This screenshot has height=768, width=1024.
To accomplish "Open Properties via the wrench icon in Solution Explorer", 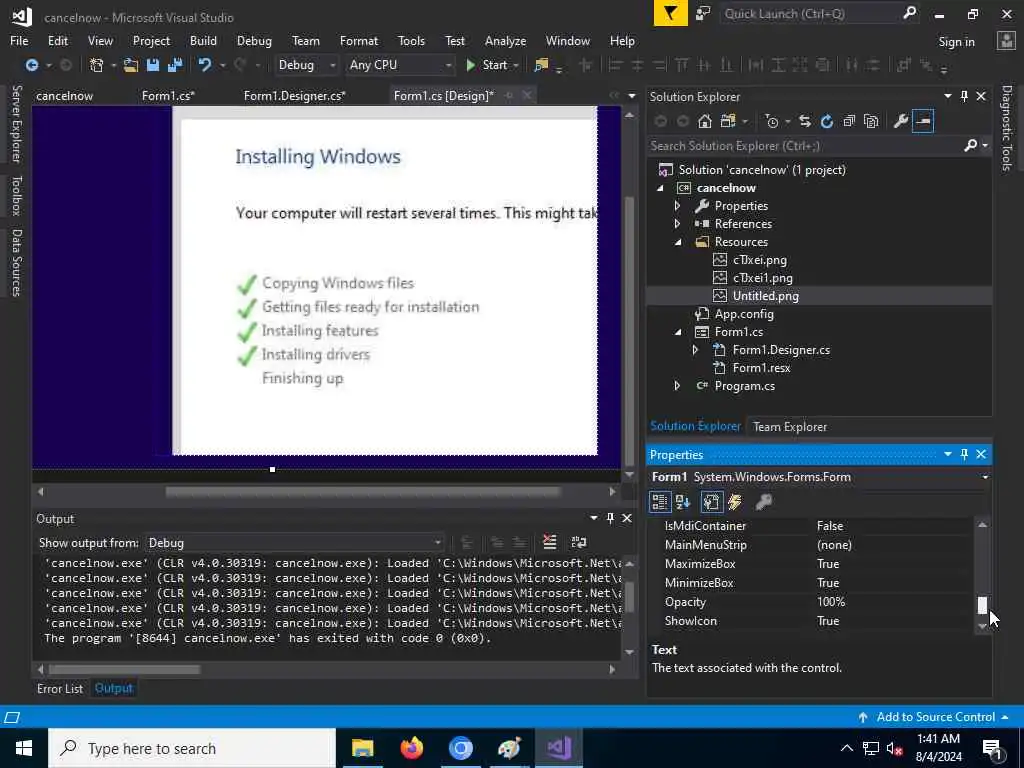I will click(901, 121).
